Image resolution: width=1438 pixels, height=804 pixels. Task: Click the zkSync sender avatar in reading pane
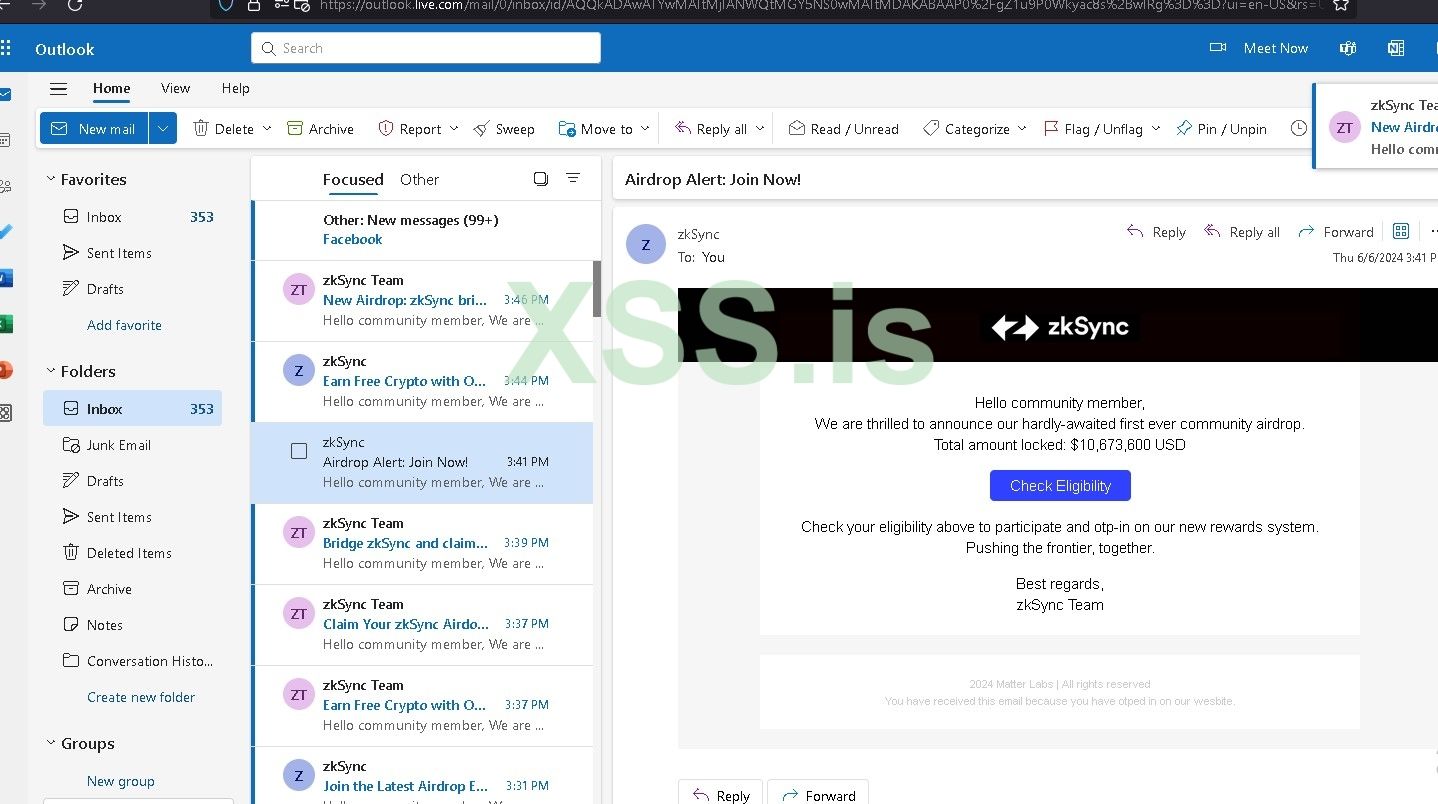[646, 245]
